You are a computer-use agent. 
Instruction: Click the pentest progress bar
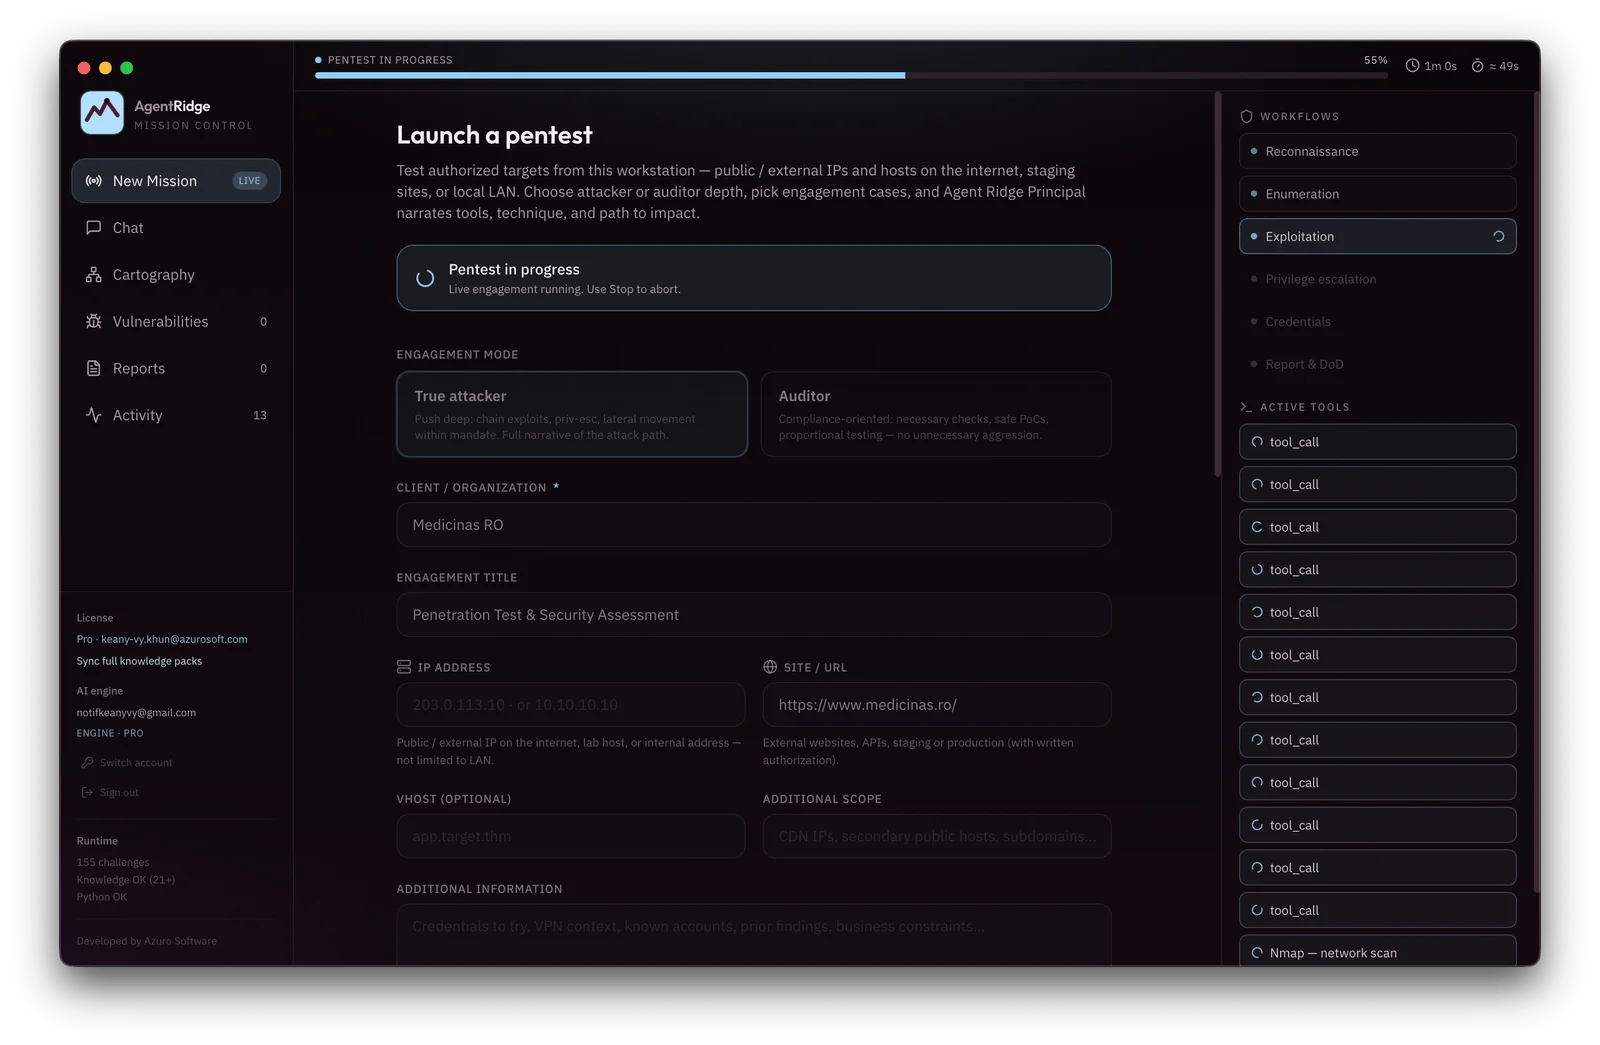coord(851,75)
